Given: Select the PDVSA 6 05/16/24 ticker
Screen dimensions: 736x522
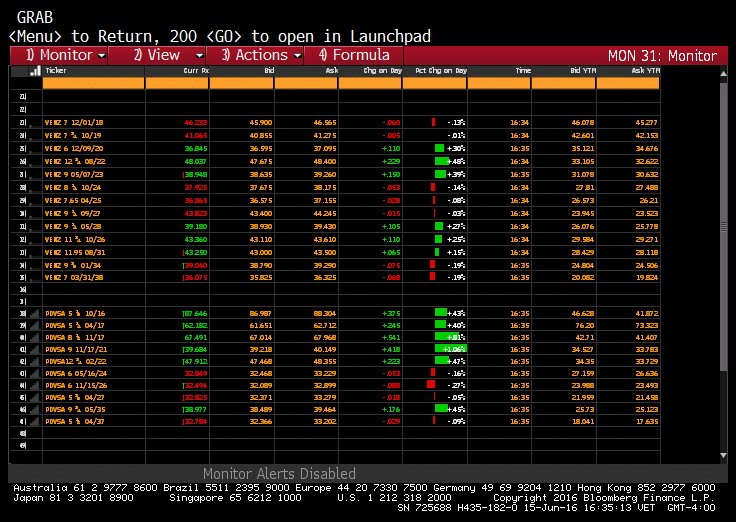Looking at the screenshot, I should (x=76, y=374).
